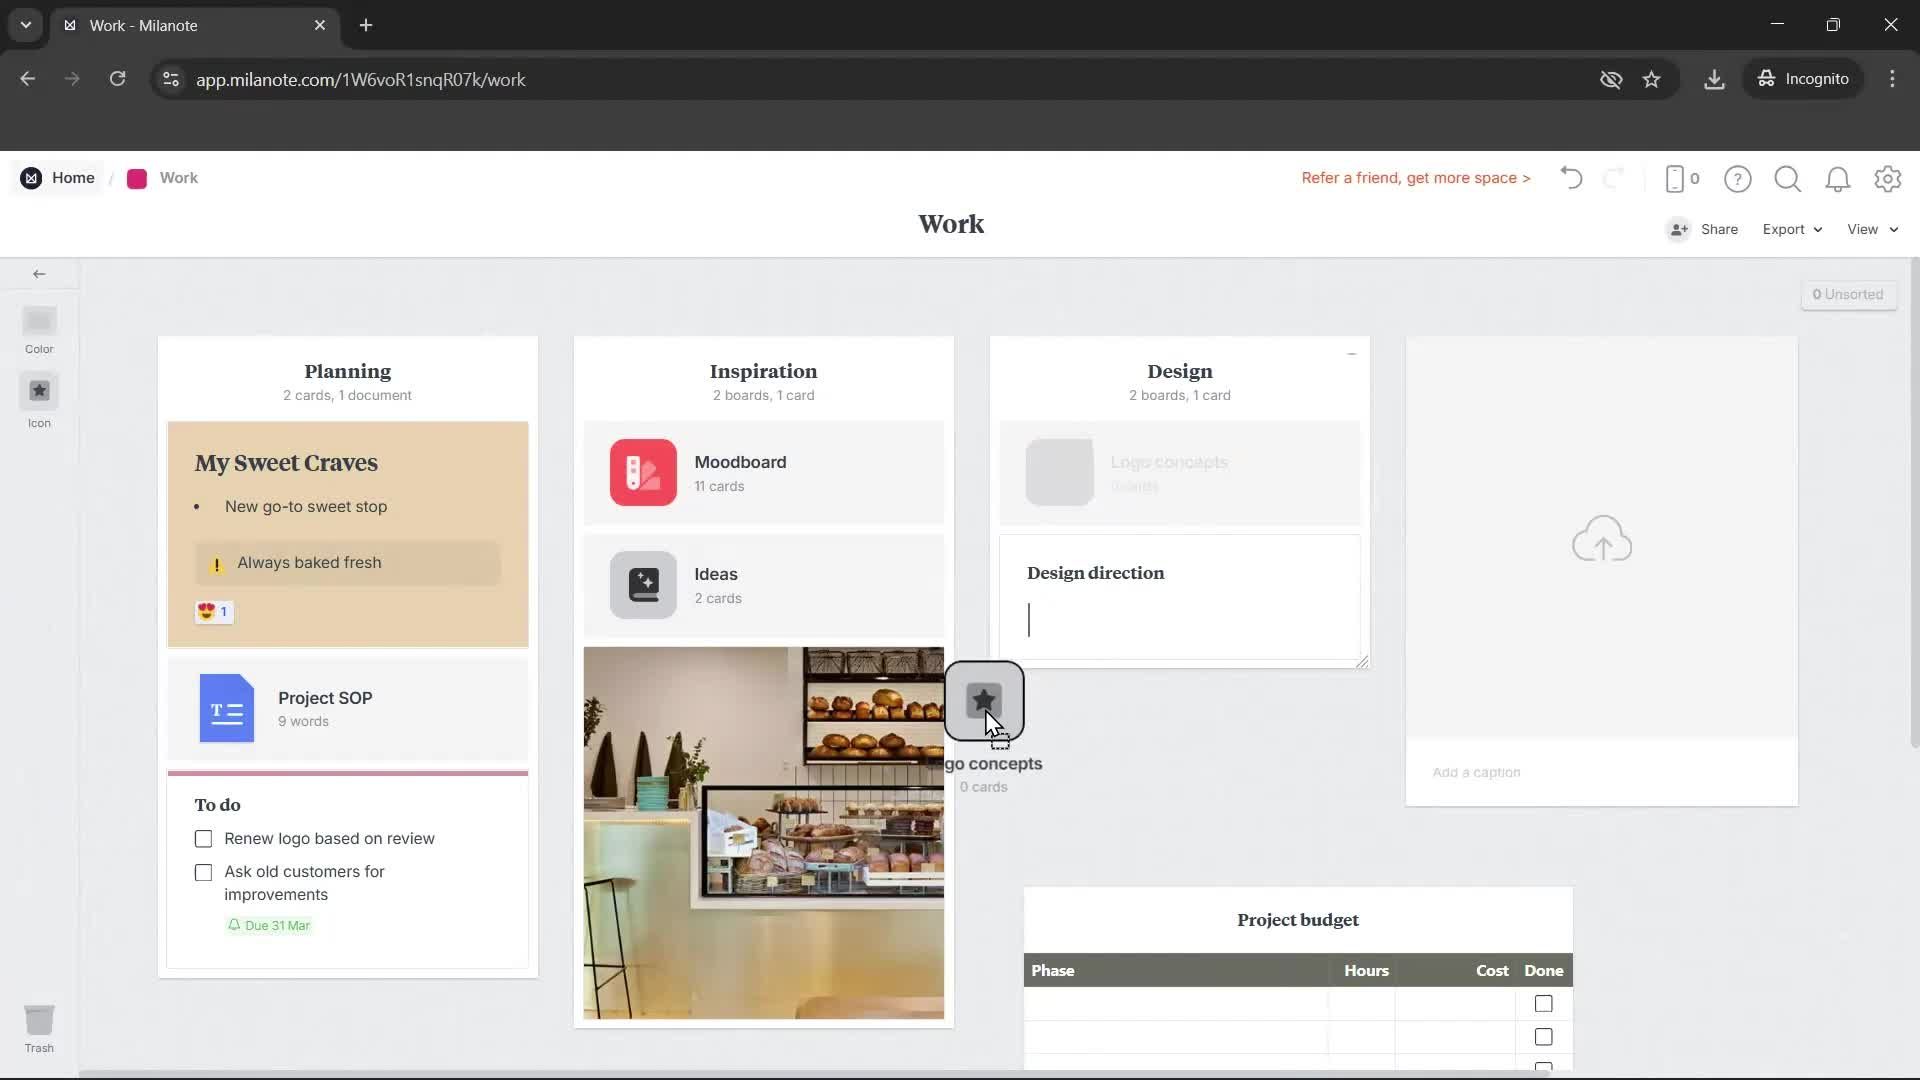The width and height of the screenshot is (1920, 1080).
Task: Check off Ask old customers for improvements
Action: coord(203,872)
